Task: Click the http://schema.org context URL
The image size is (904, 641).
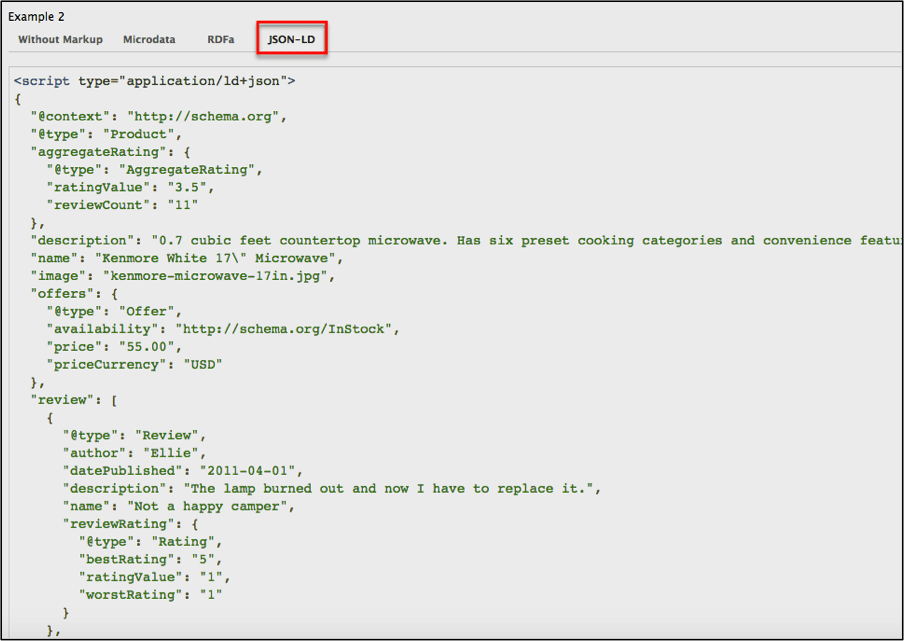Action: pos(206,115)
